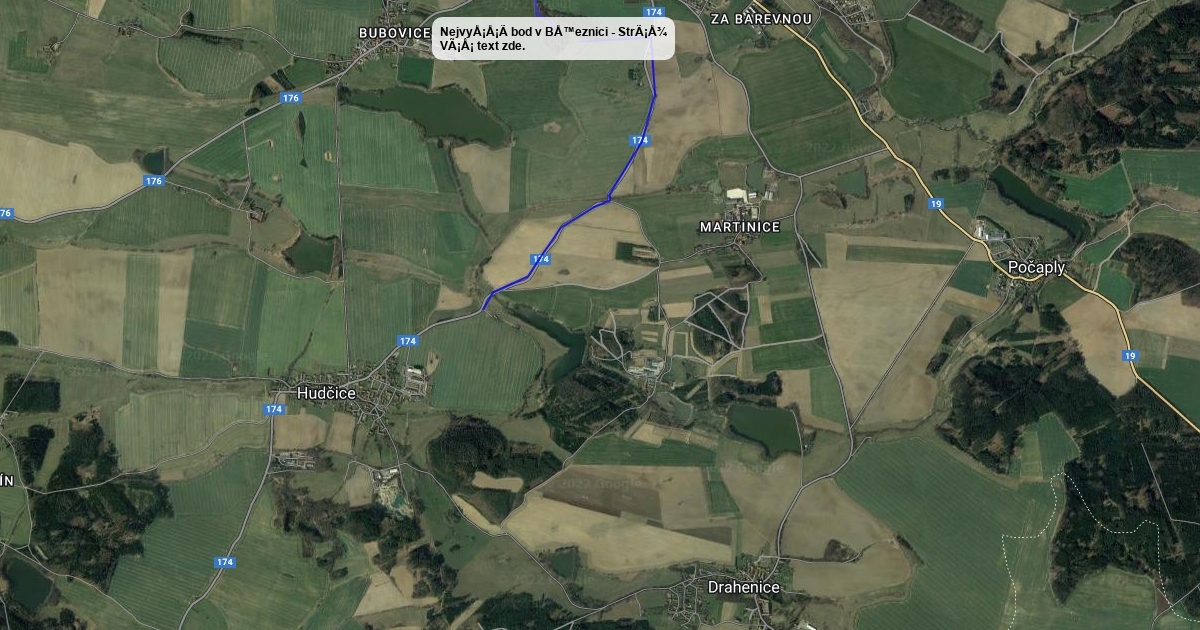Select the MARTINICE map label

tap(740, 227)
